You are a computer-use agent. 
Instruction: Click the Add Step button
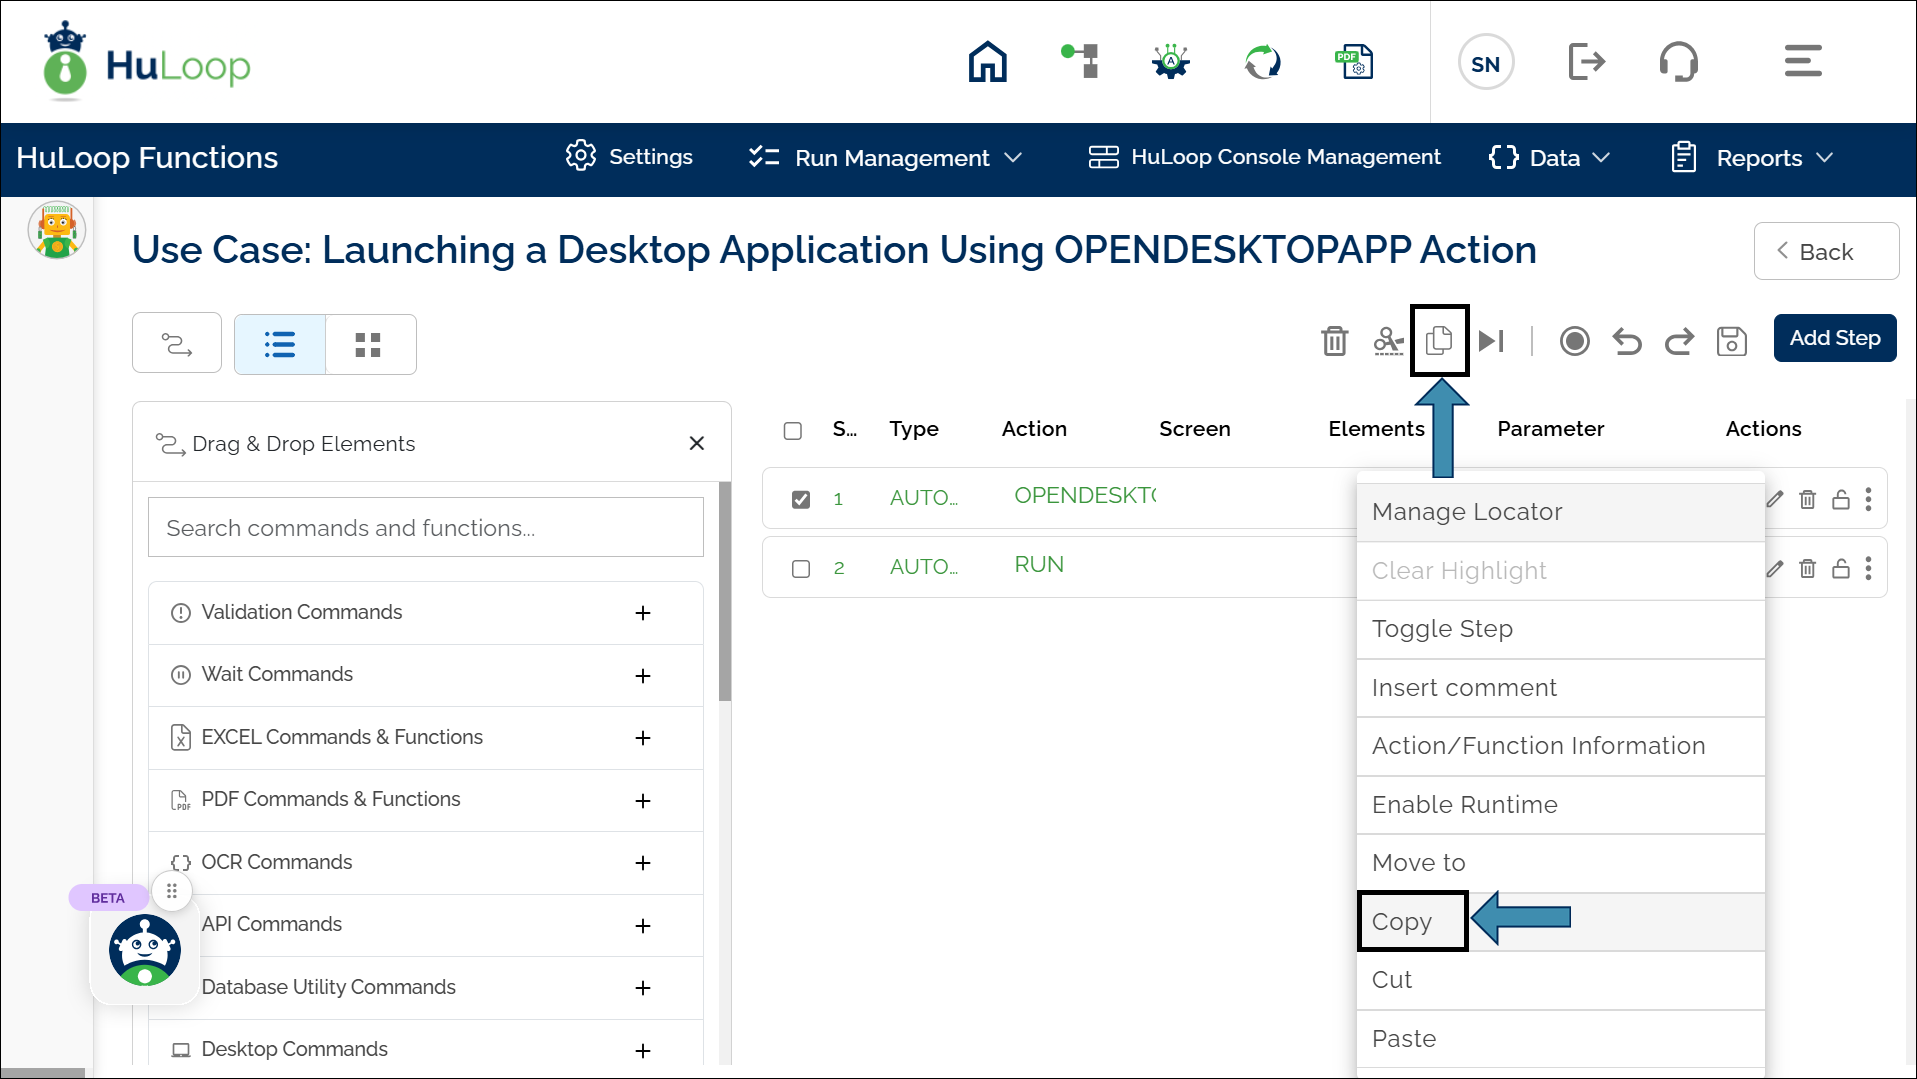pyautogui.click(x=1834, y=338)
